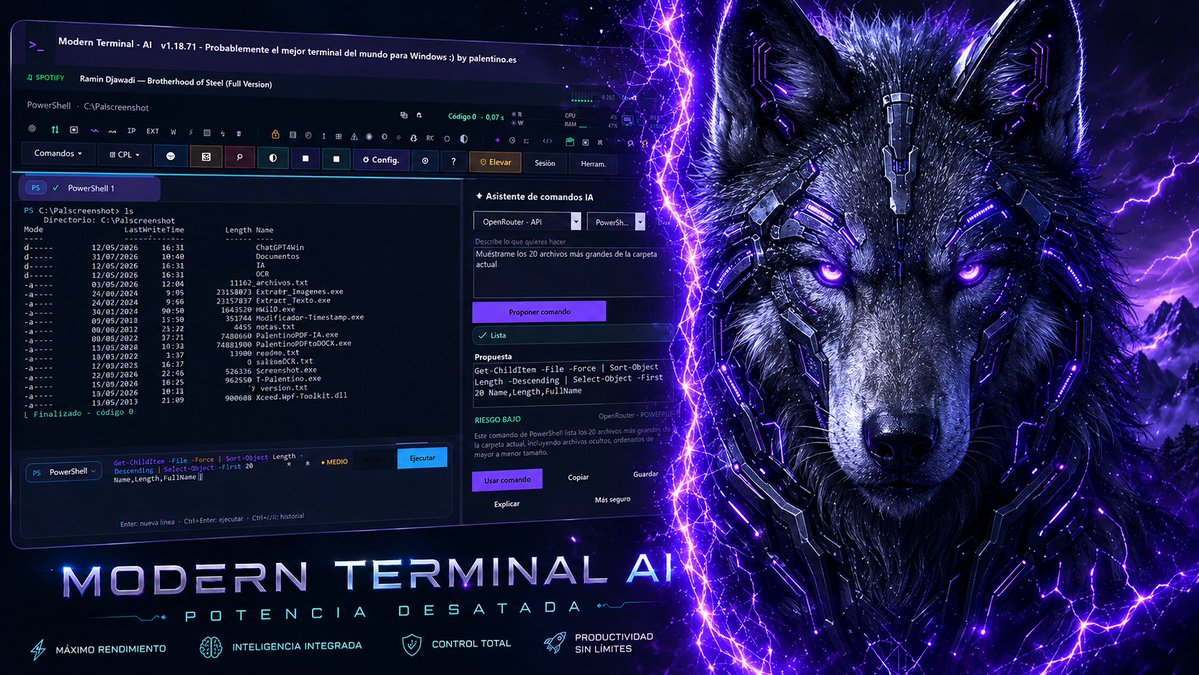Toggle the small half-moon theme icon
This screenshot has height=675, width=1199.
(x=464, y=138)
